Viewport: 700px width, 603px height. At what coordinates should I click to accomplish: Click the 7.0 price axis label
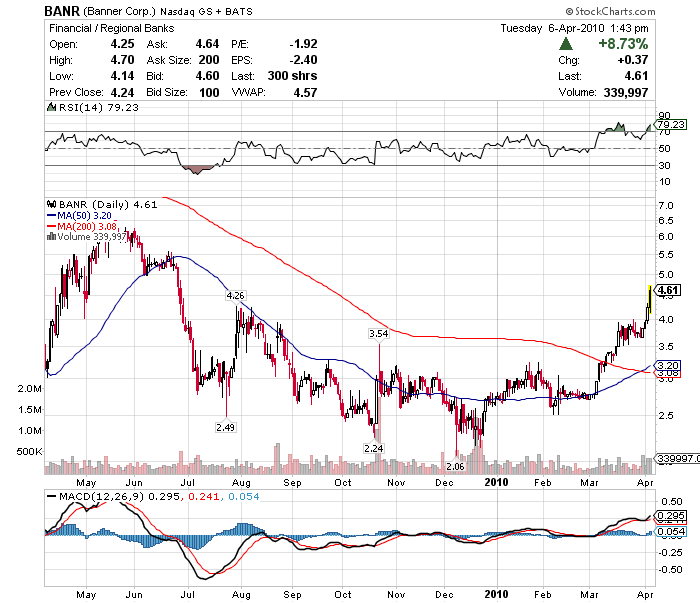(x=666, y=206)
